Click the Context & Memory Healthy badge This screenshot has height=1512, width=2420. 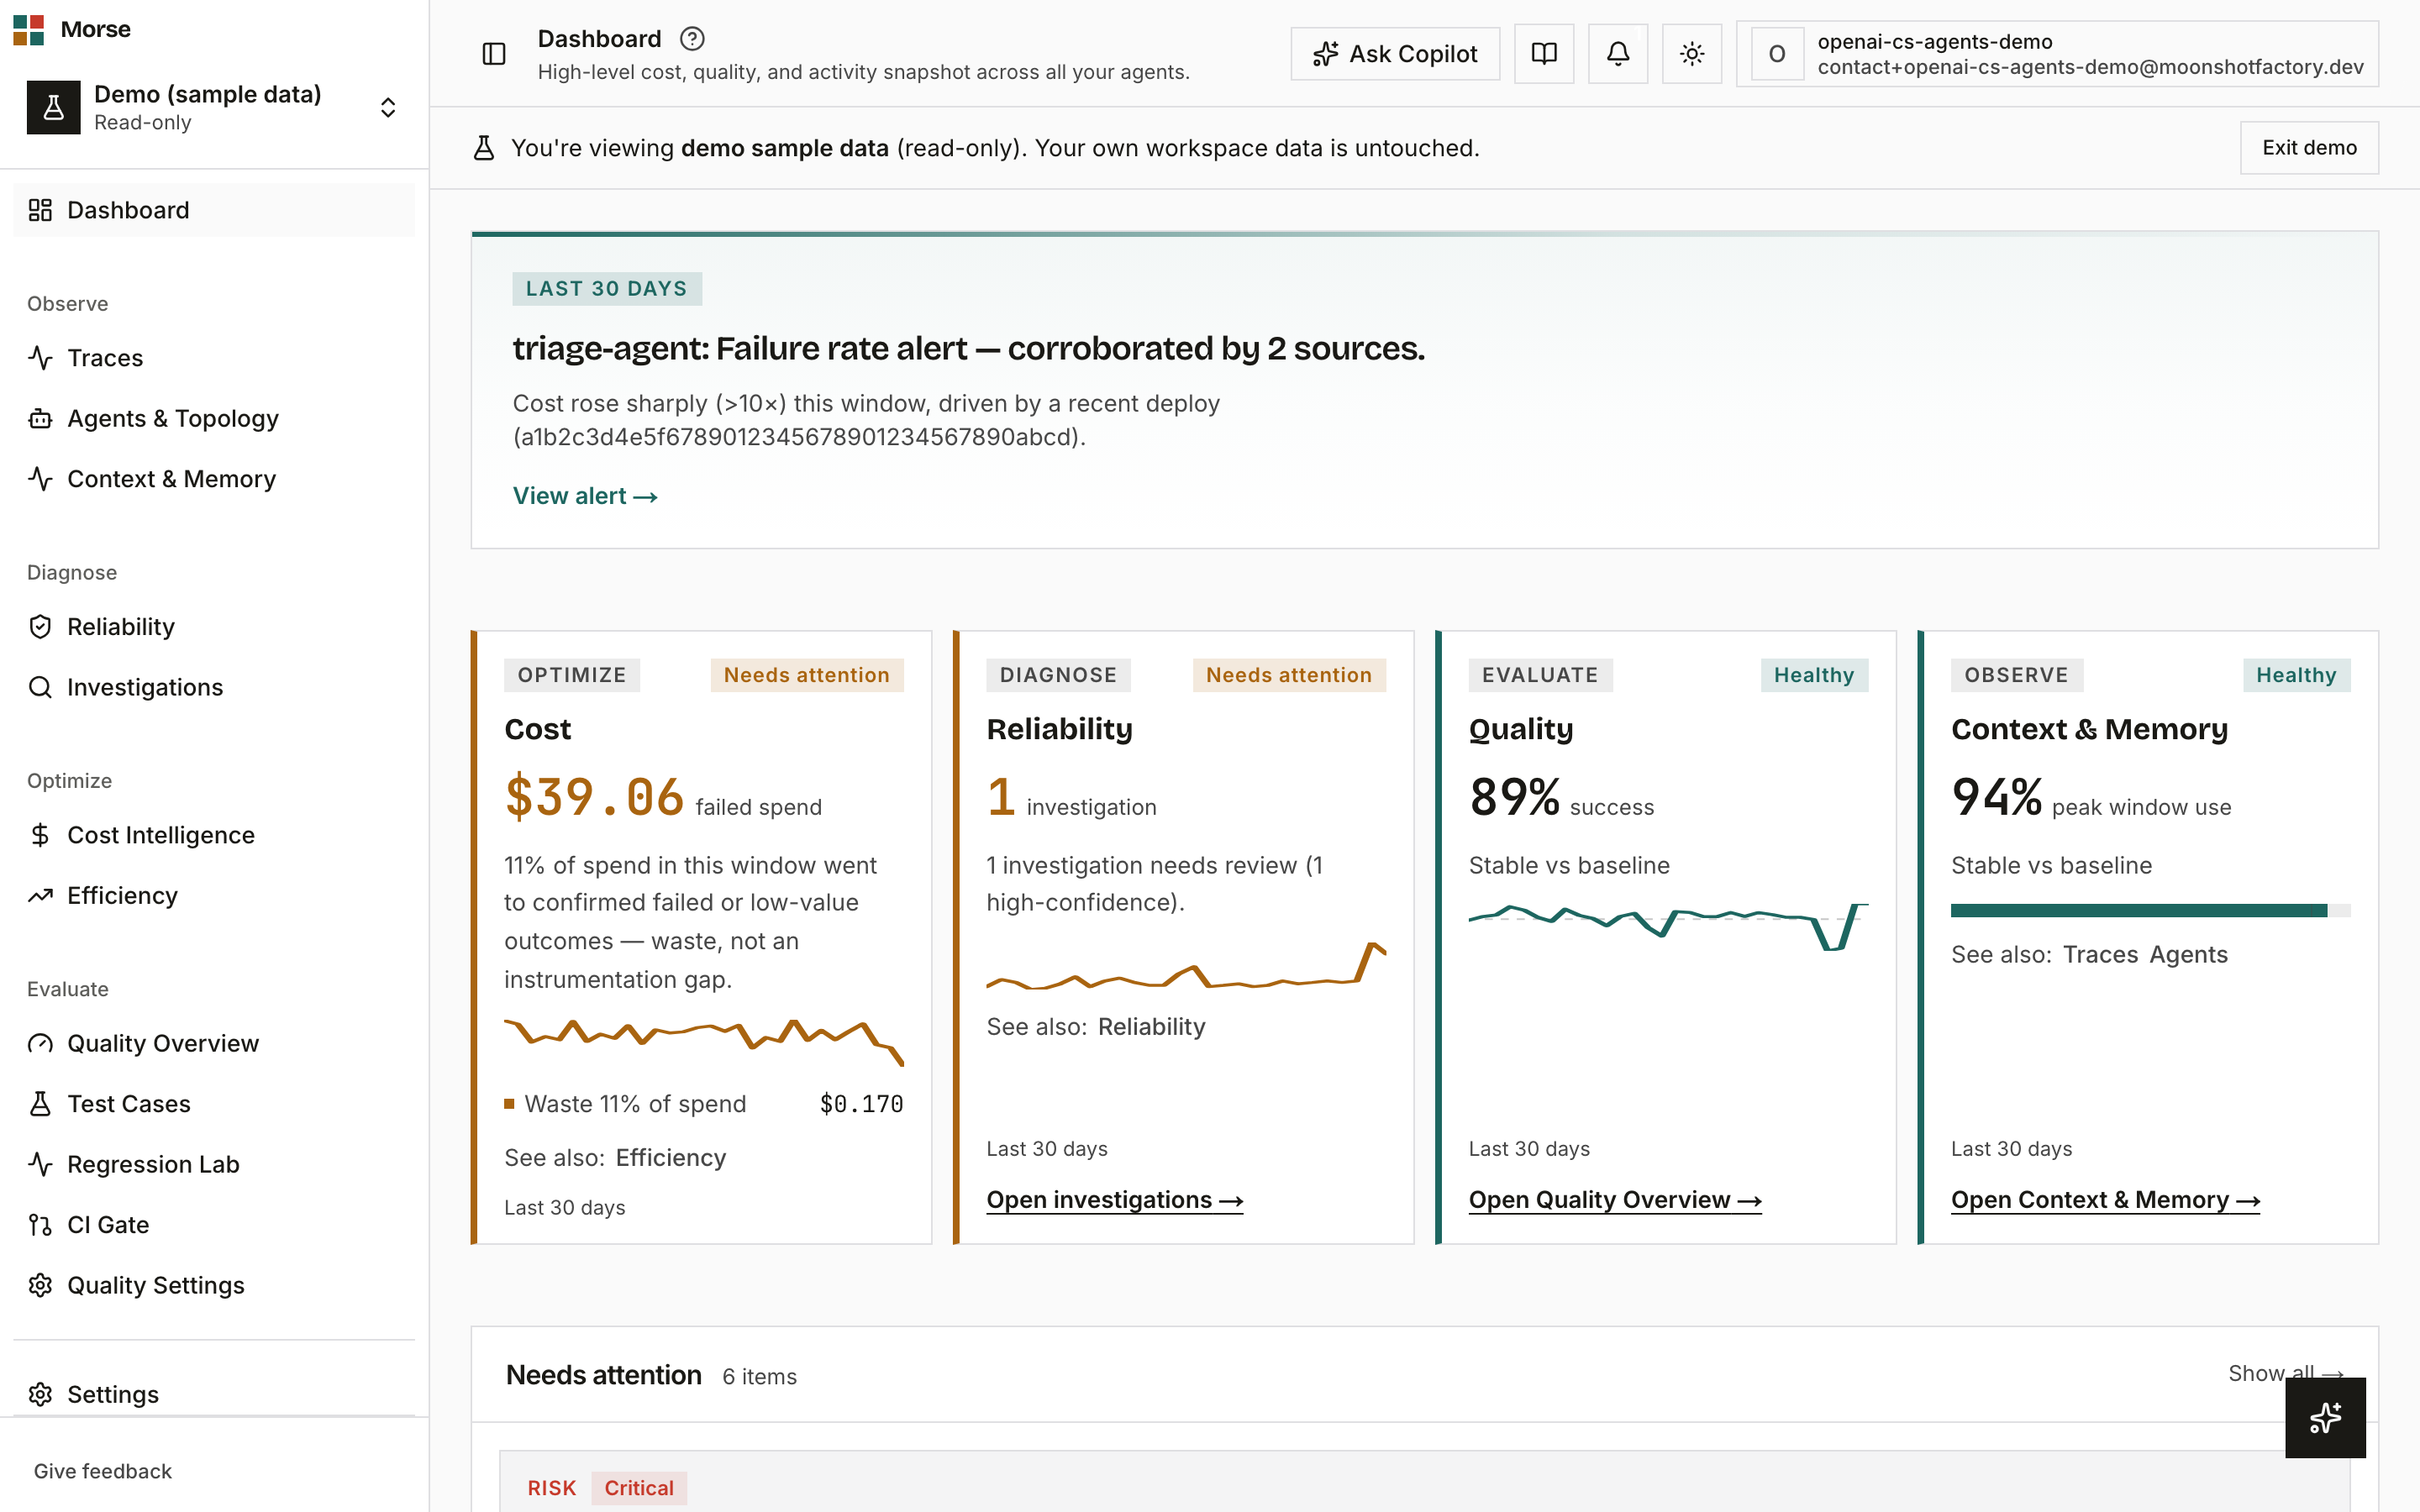2296,675
